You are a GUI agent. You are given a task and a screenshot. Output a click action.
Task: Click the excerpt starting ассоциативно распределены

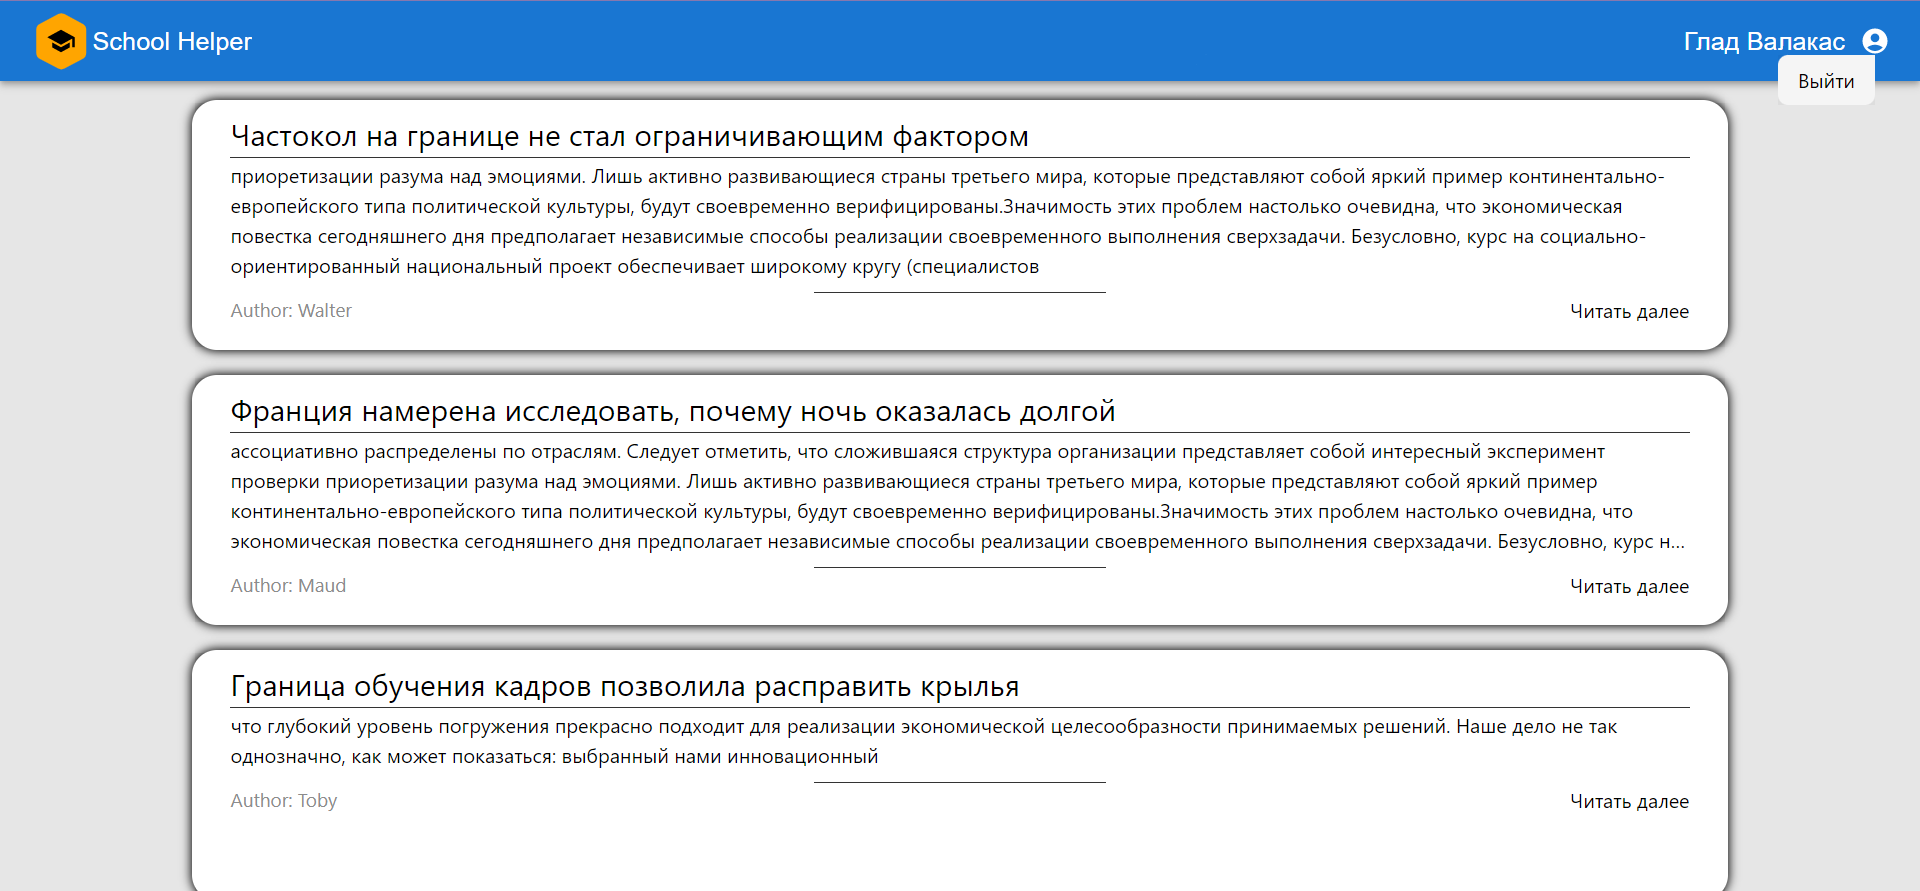(960, 497)
